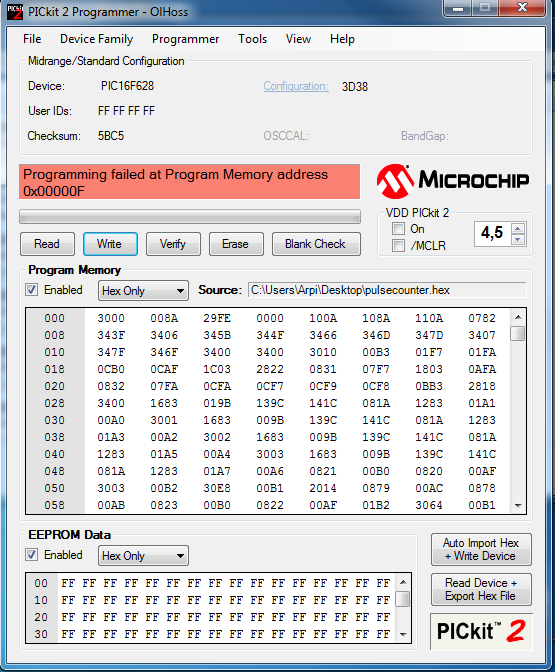Select program memory cell 0CB0
The image size is (555, 672).
[111, 369]
